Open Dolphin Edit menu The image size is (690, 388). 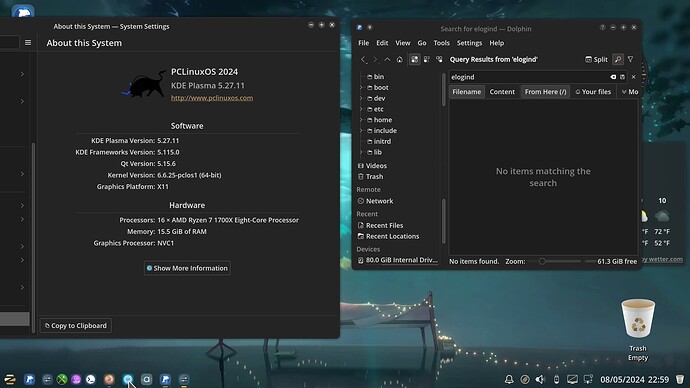[x=382, y=43]
